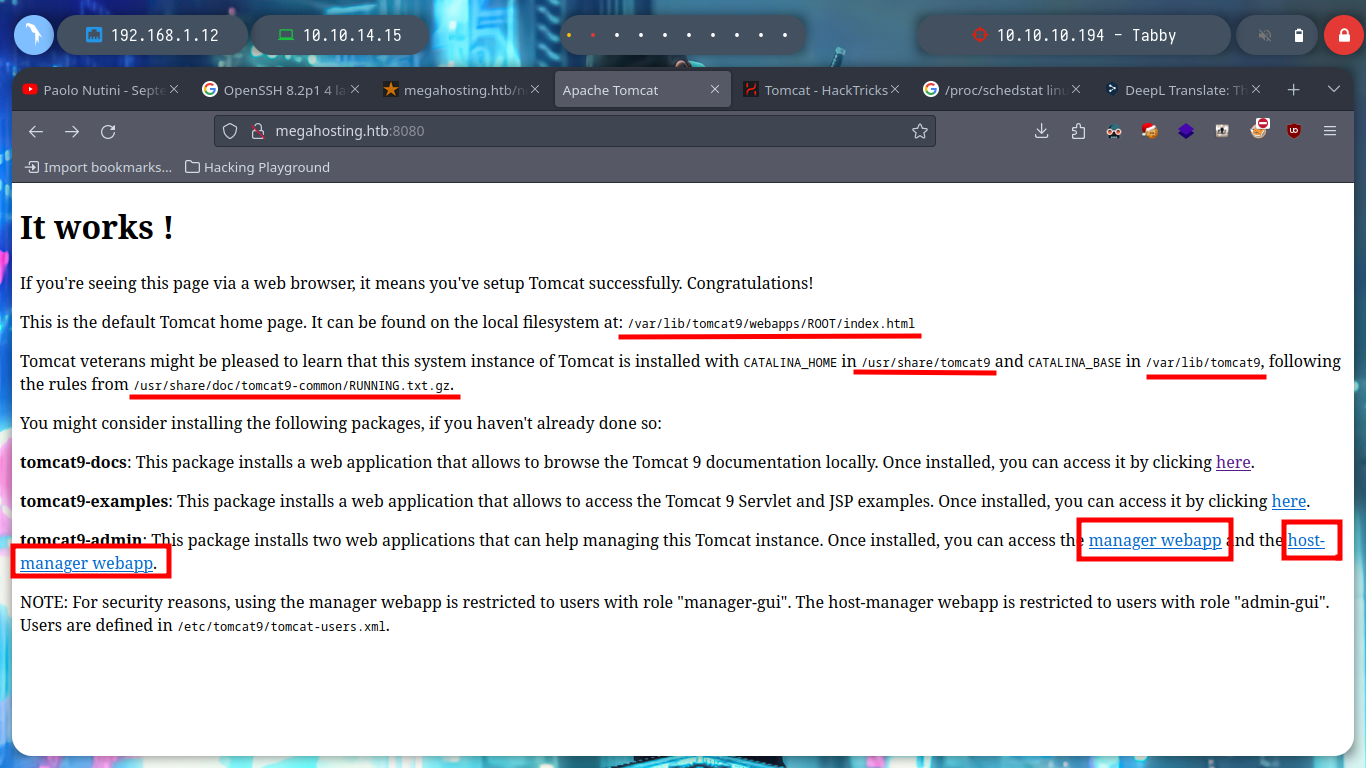Screen dimensions: 1366x768
Task: Click the extension icon with red no-entry badge
Action: click(x=1259, y=129)
